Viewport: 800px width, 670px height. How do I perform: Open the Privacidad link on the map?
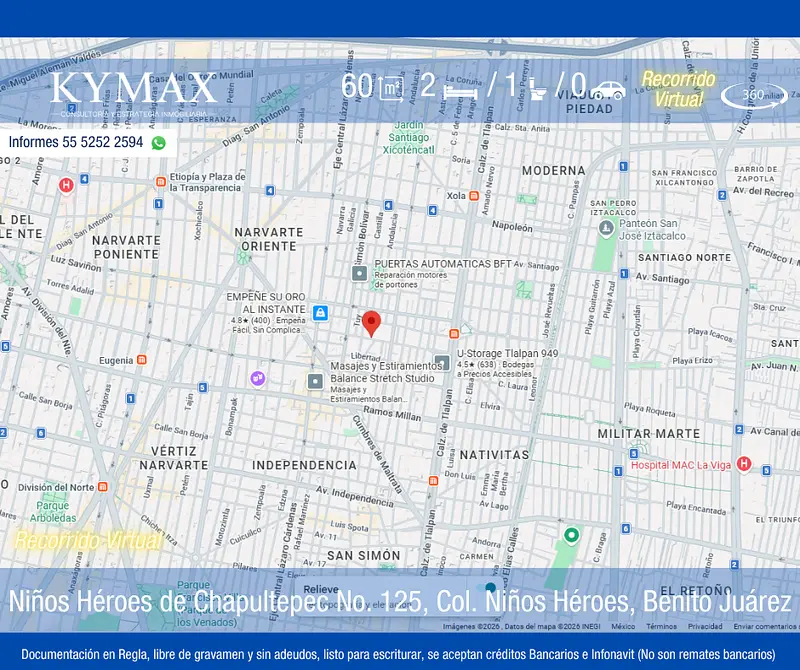(x=705, y=626)
